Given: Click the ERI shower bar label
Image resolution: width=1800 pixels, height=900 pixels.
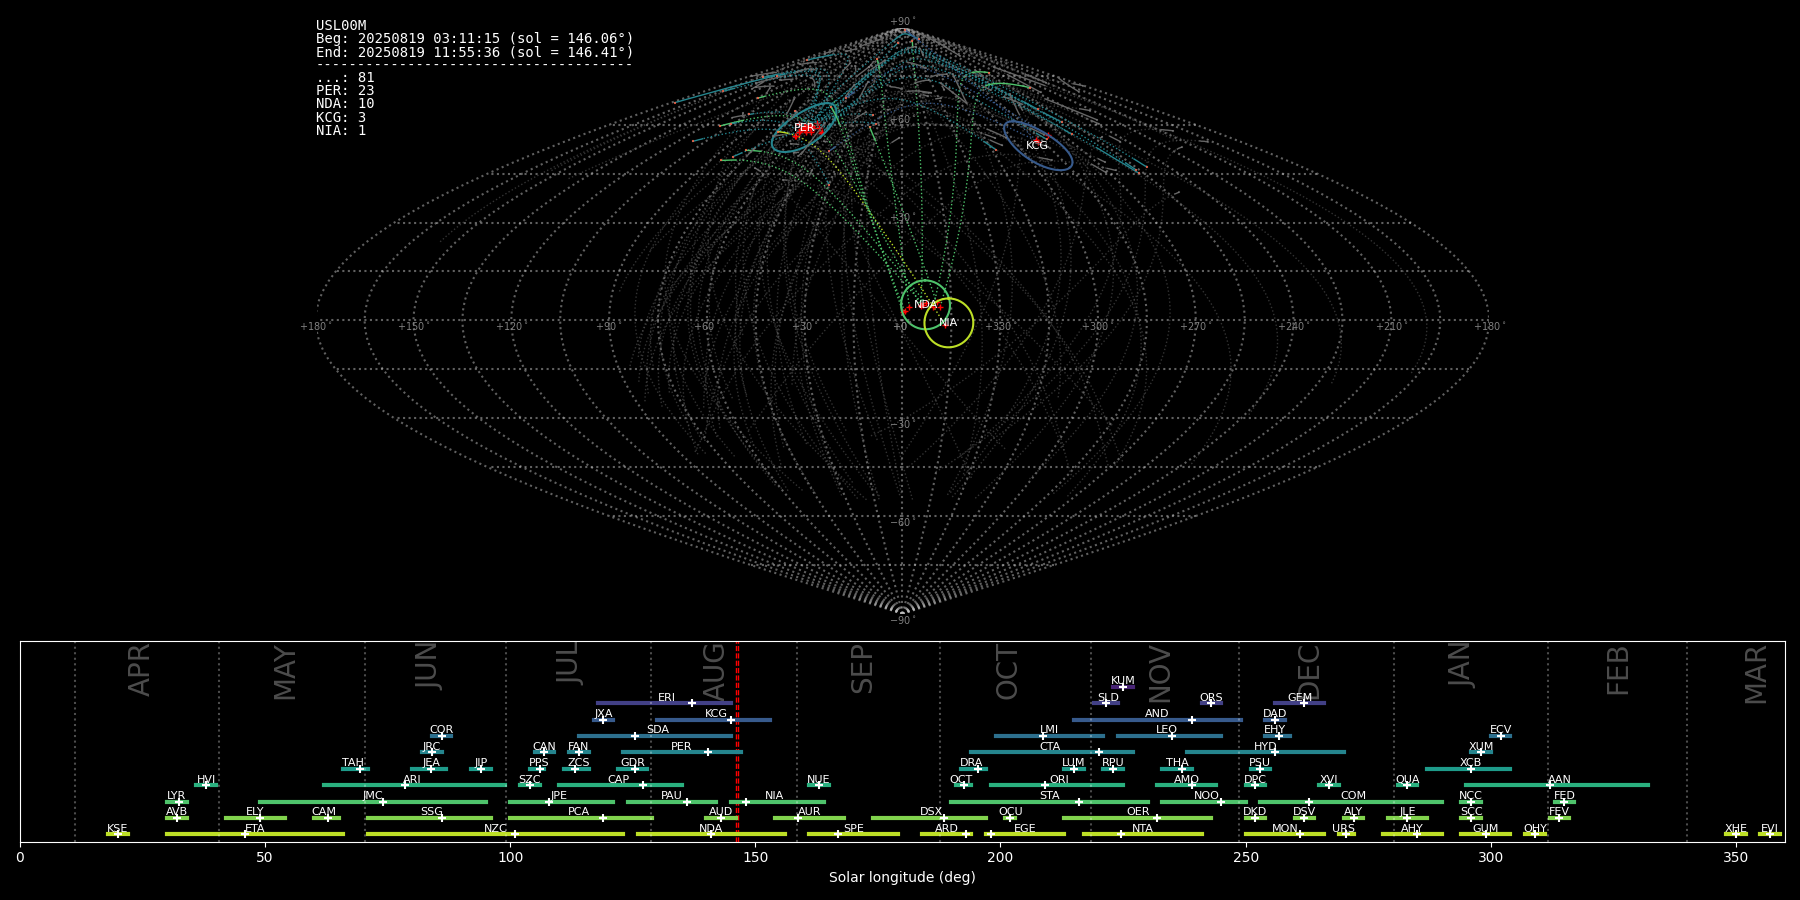Looking at the screenshot, I should coord(666,698).
